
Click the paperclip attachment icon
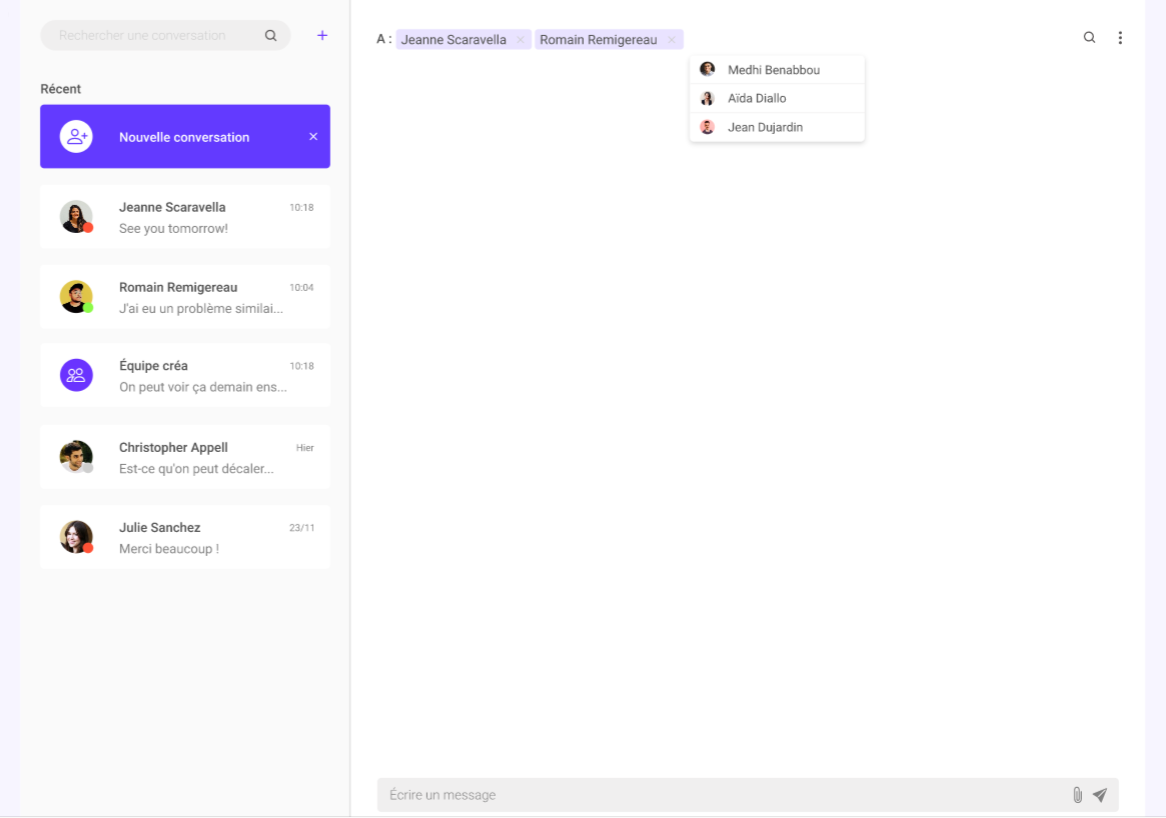1078,795
